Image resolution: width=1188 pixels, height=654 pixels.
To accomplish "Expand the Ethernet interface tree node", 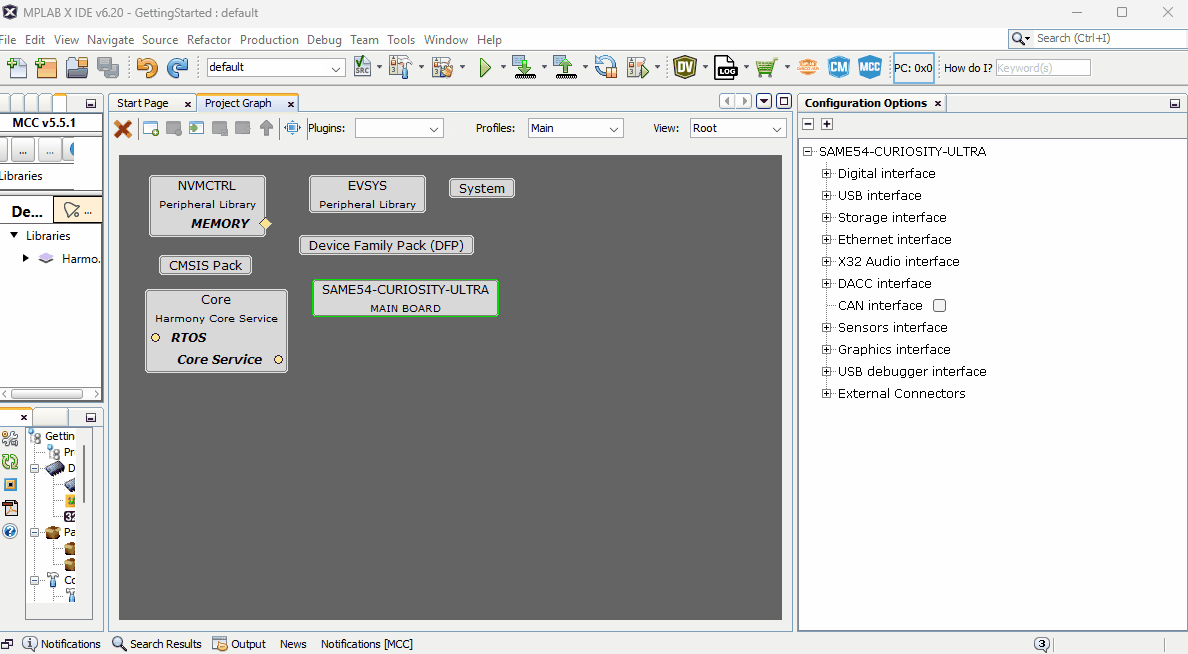I will (x=827, y=239).
